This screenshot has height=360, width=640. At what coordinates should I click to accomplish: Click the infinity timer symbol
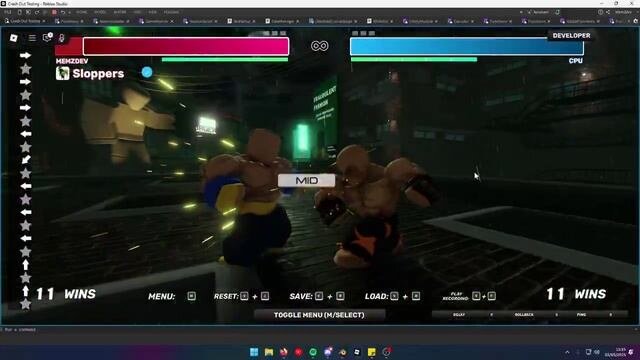point(320,46)
